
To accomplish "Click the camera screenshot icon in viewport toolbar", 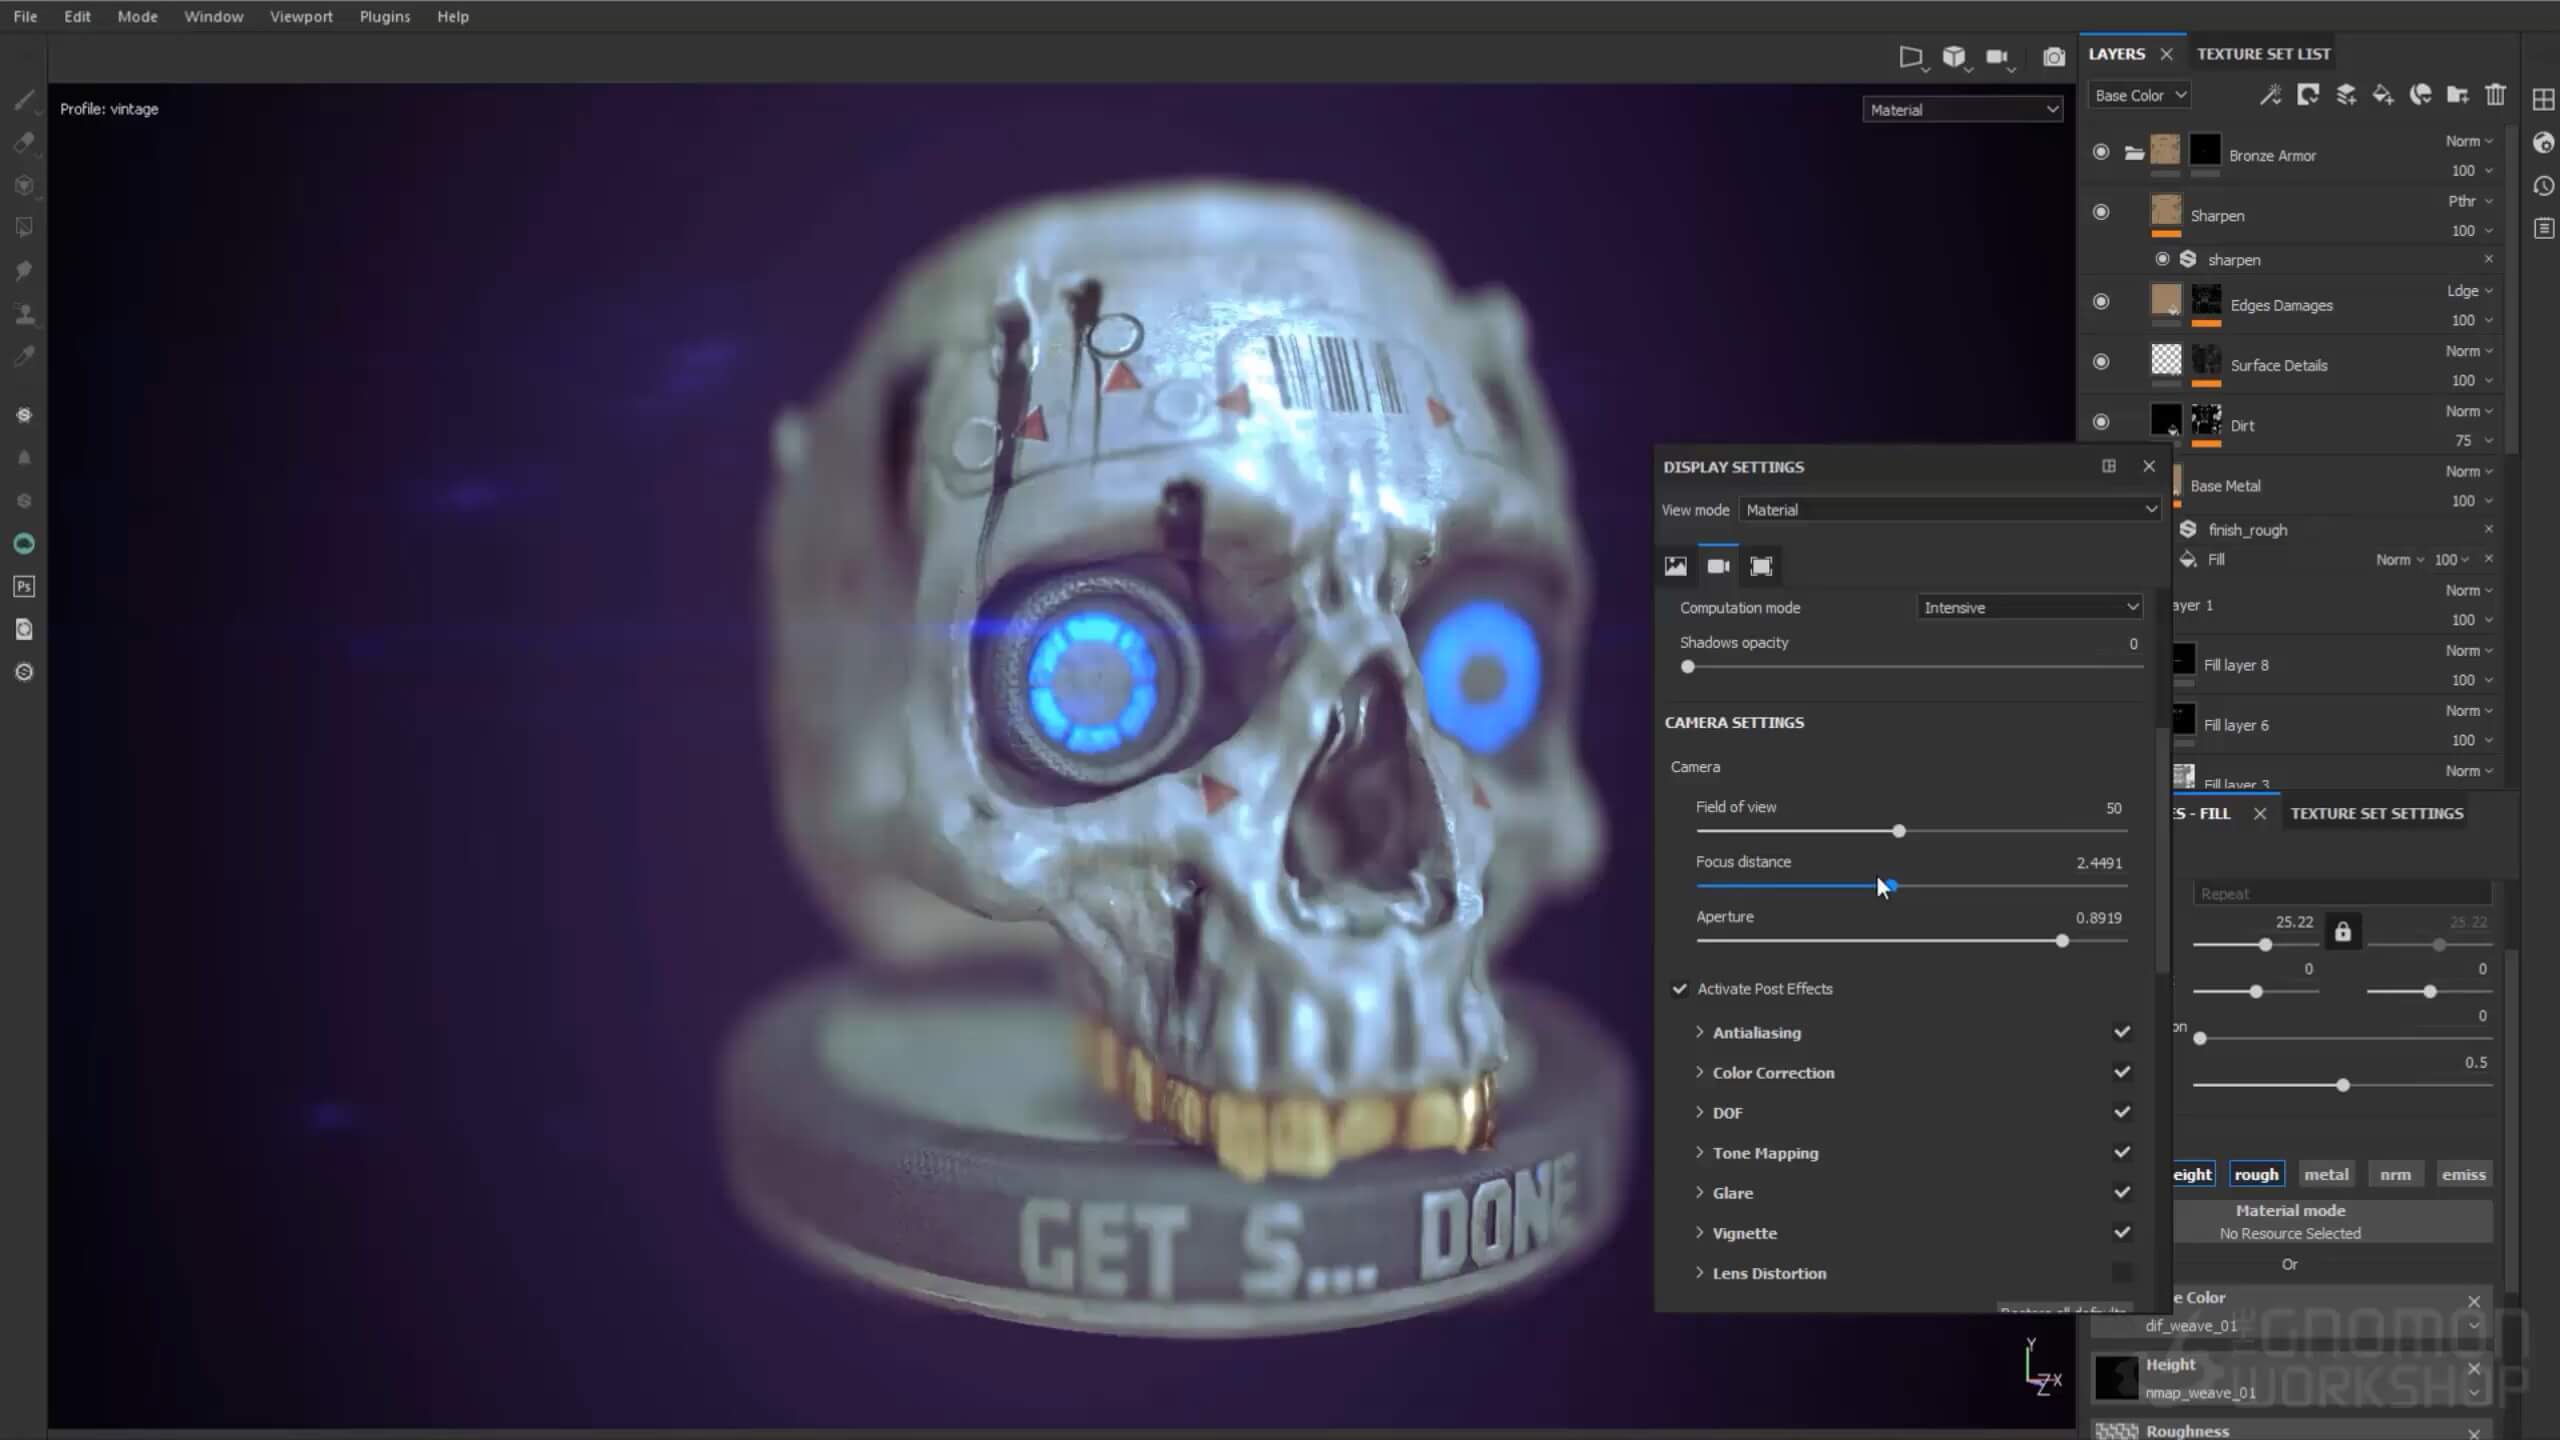I will 2053,57.
